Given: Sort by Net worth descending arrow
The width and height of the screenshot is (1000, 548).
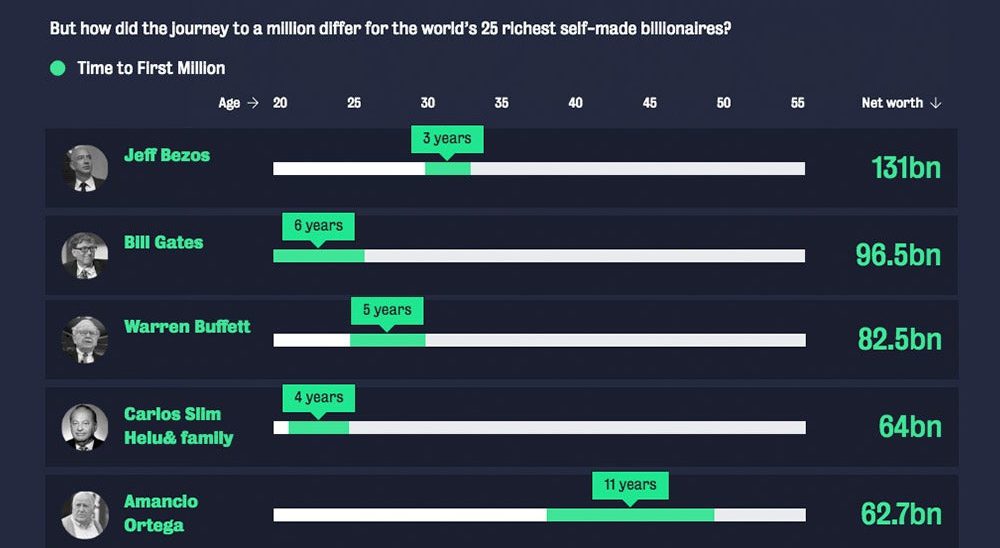Looking at the screenshot, I should [x=936, y=103].
